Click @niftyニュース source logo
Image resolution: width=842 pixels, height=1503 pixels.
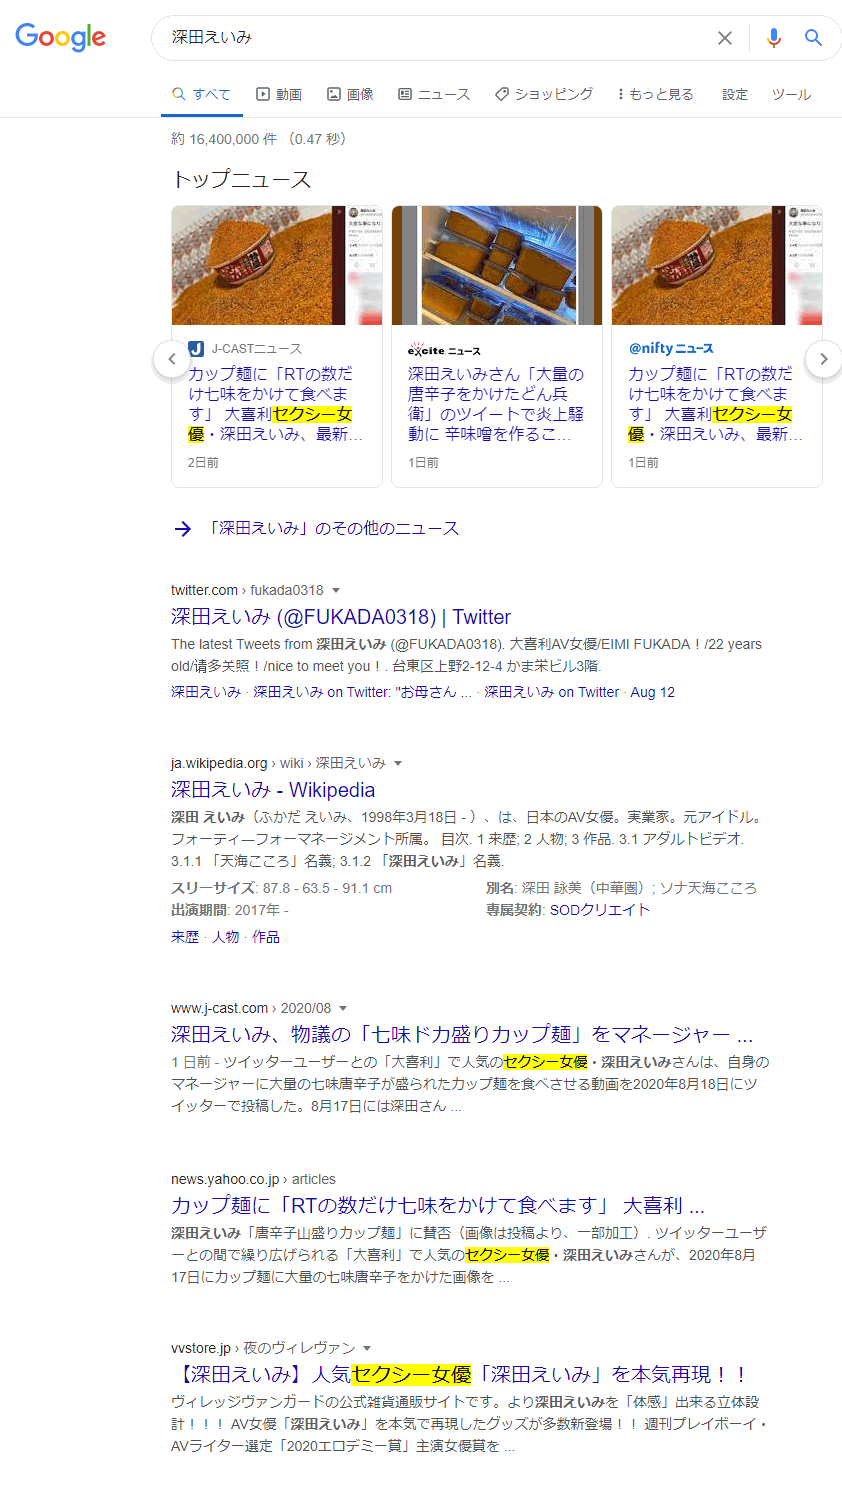(x=671, y=348)
